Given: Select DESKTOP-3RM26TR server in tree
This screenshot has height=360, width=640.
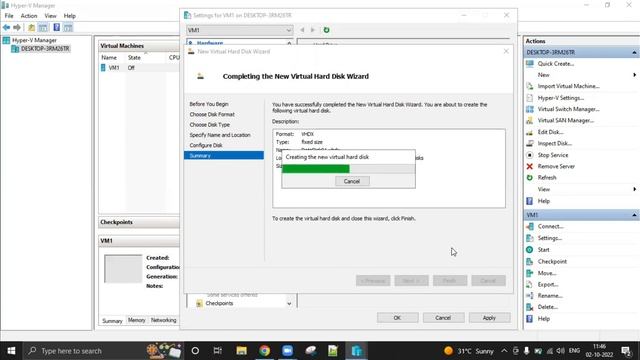Looking at the screenshot, I should tap(45, 49).
